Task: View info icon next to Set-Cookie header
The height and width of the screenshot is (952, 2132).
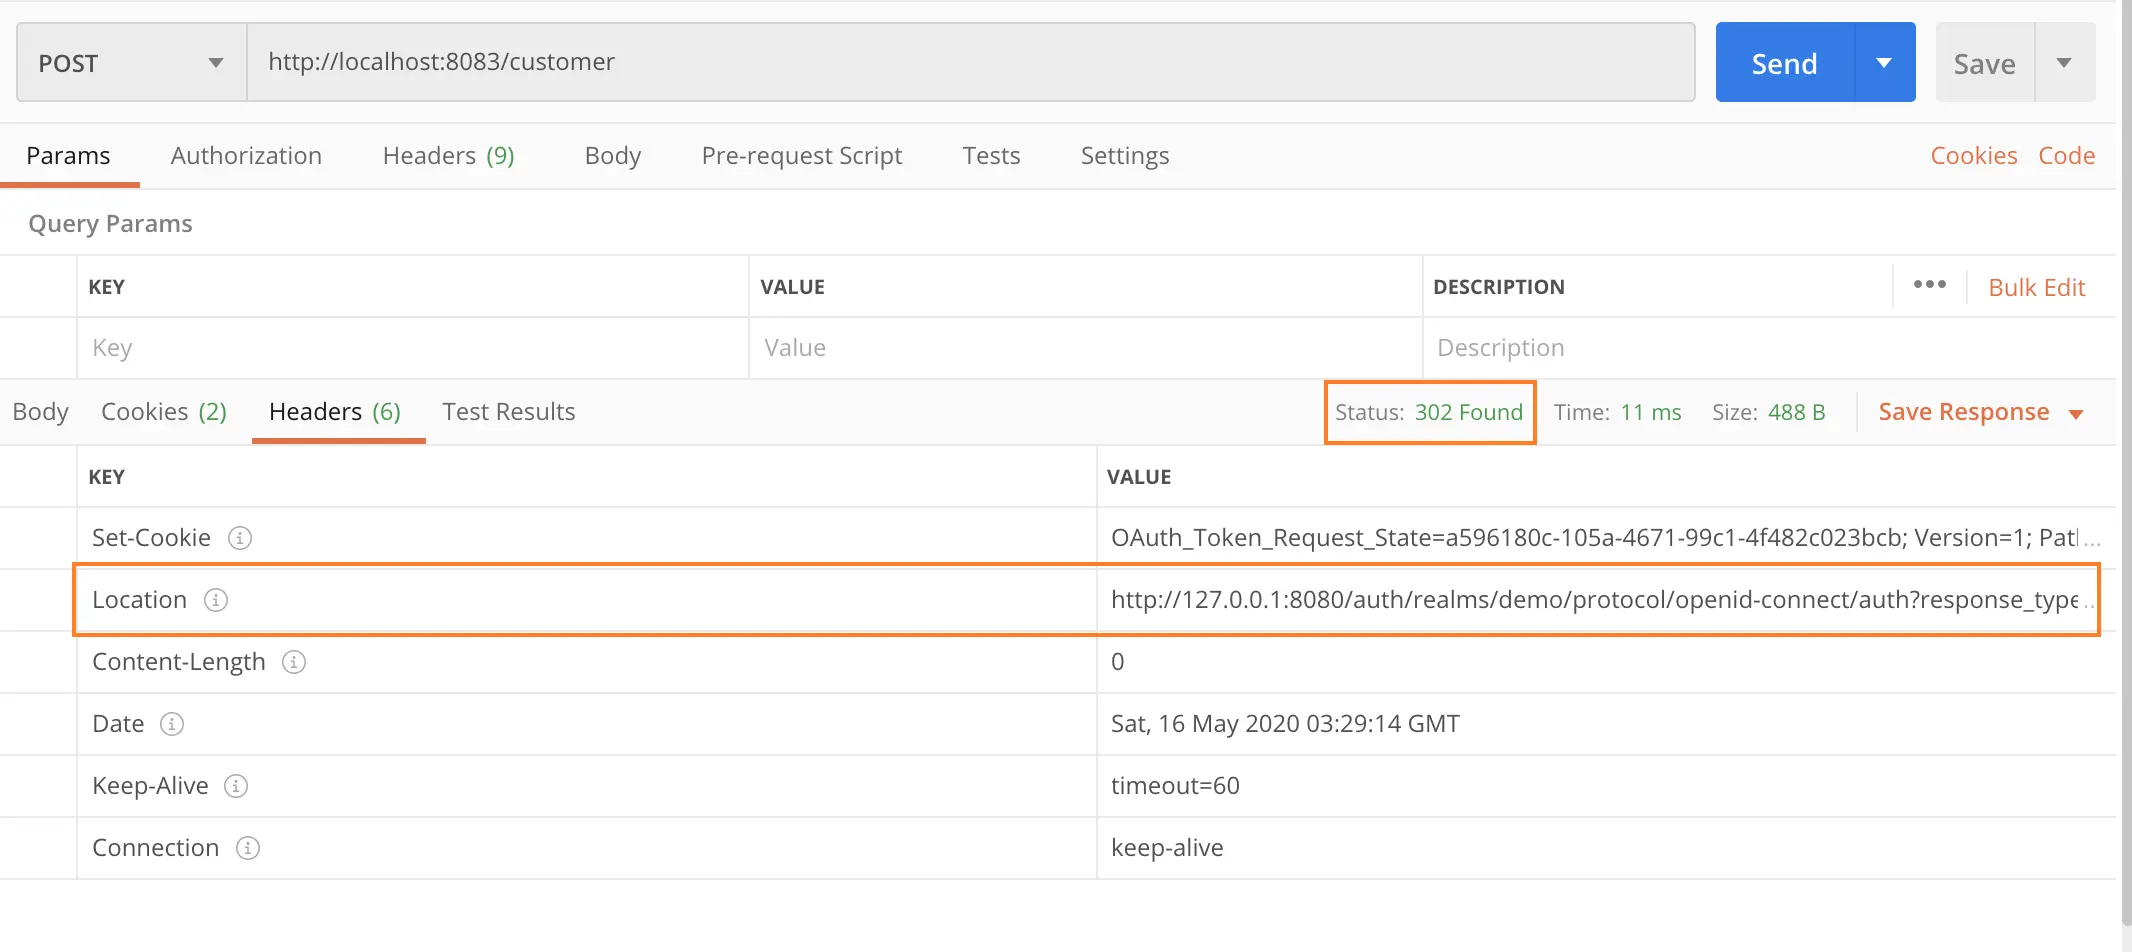Action: click(x=239, y=538)
